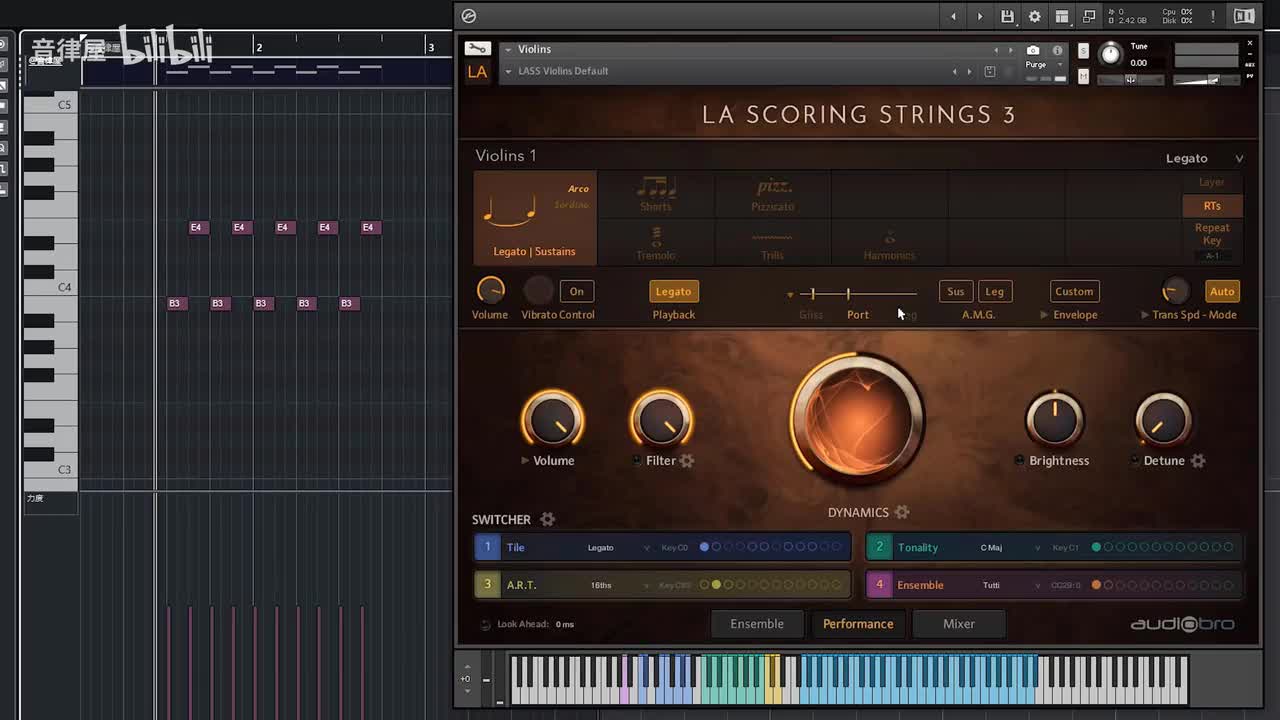The image size is (1280, 720).
Task: Switch to the Ensemble tab
Action: point(757,624)
